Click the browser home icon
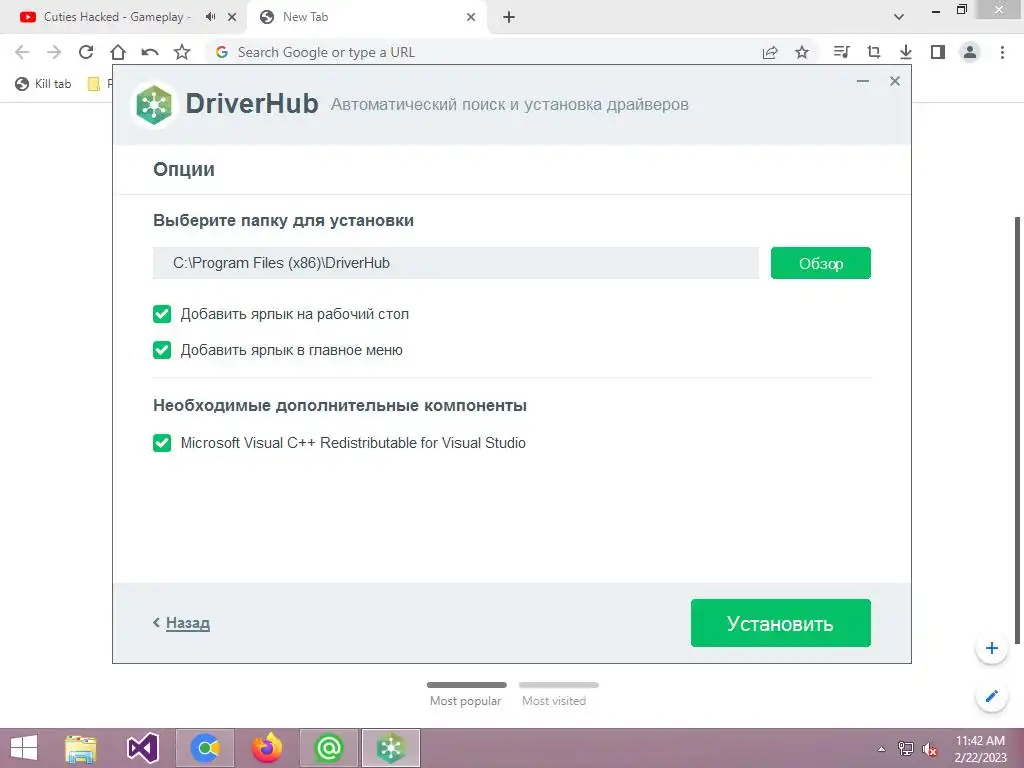1024x768 pixels. (x=118, y=52)
